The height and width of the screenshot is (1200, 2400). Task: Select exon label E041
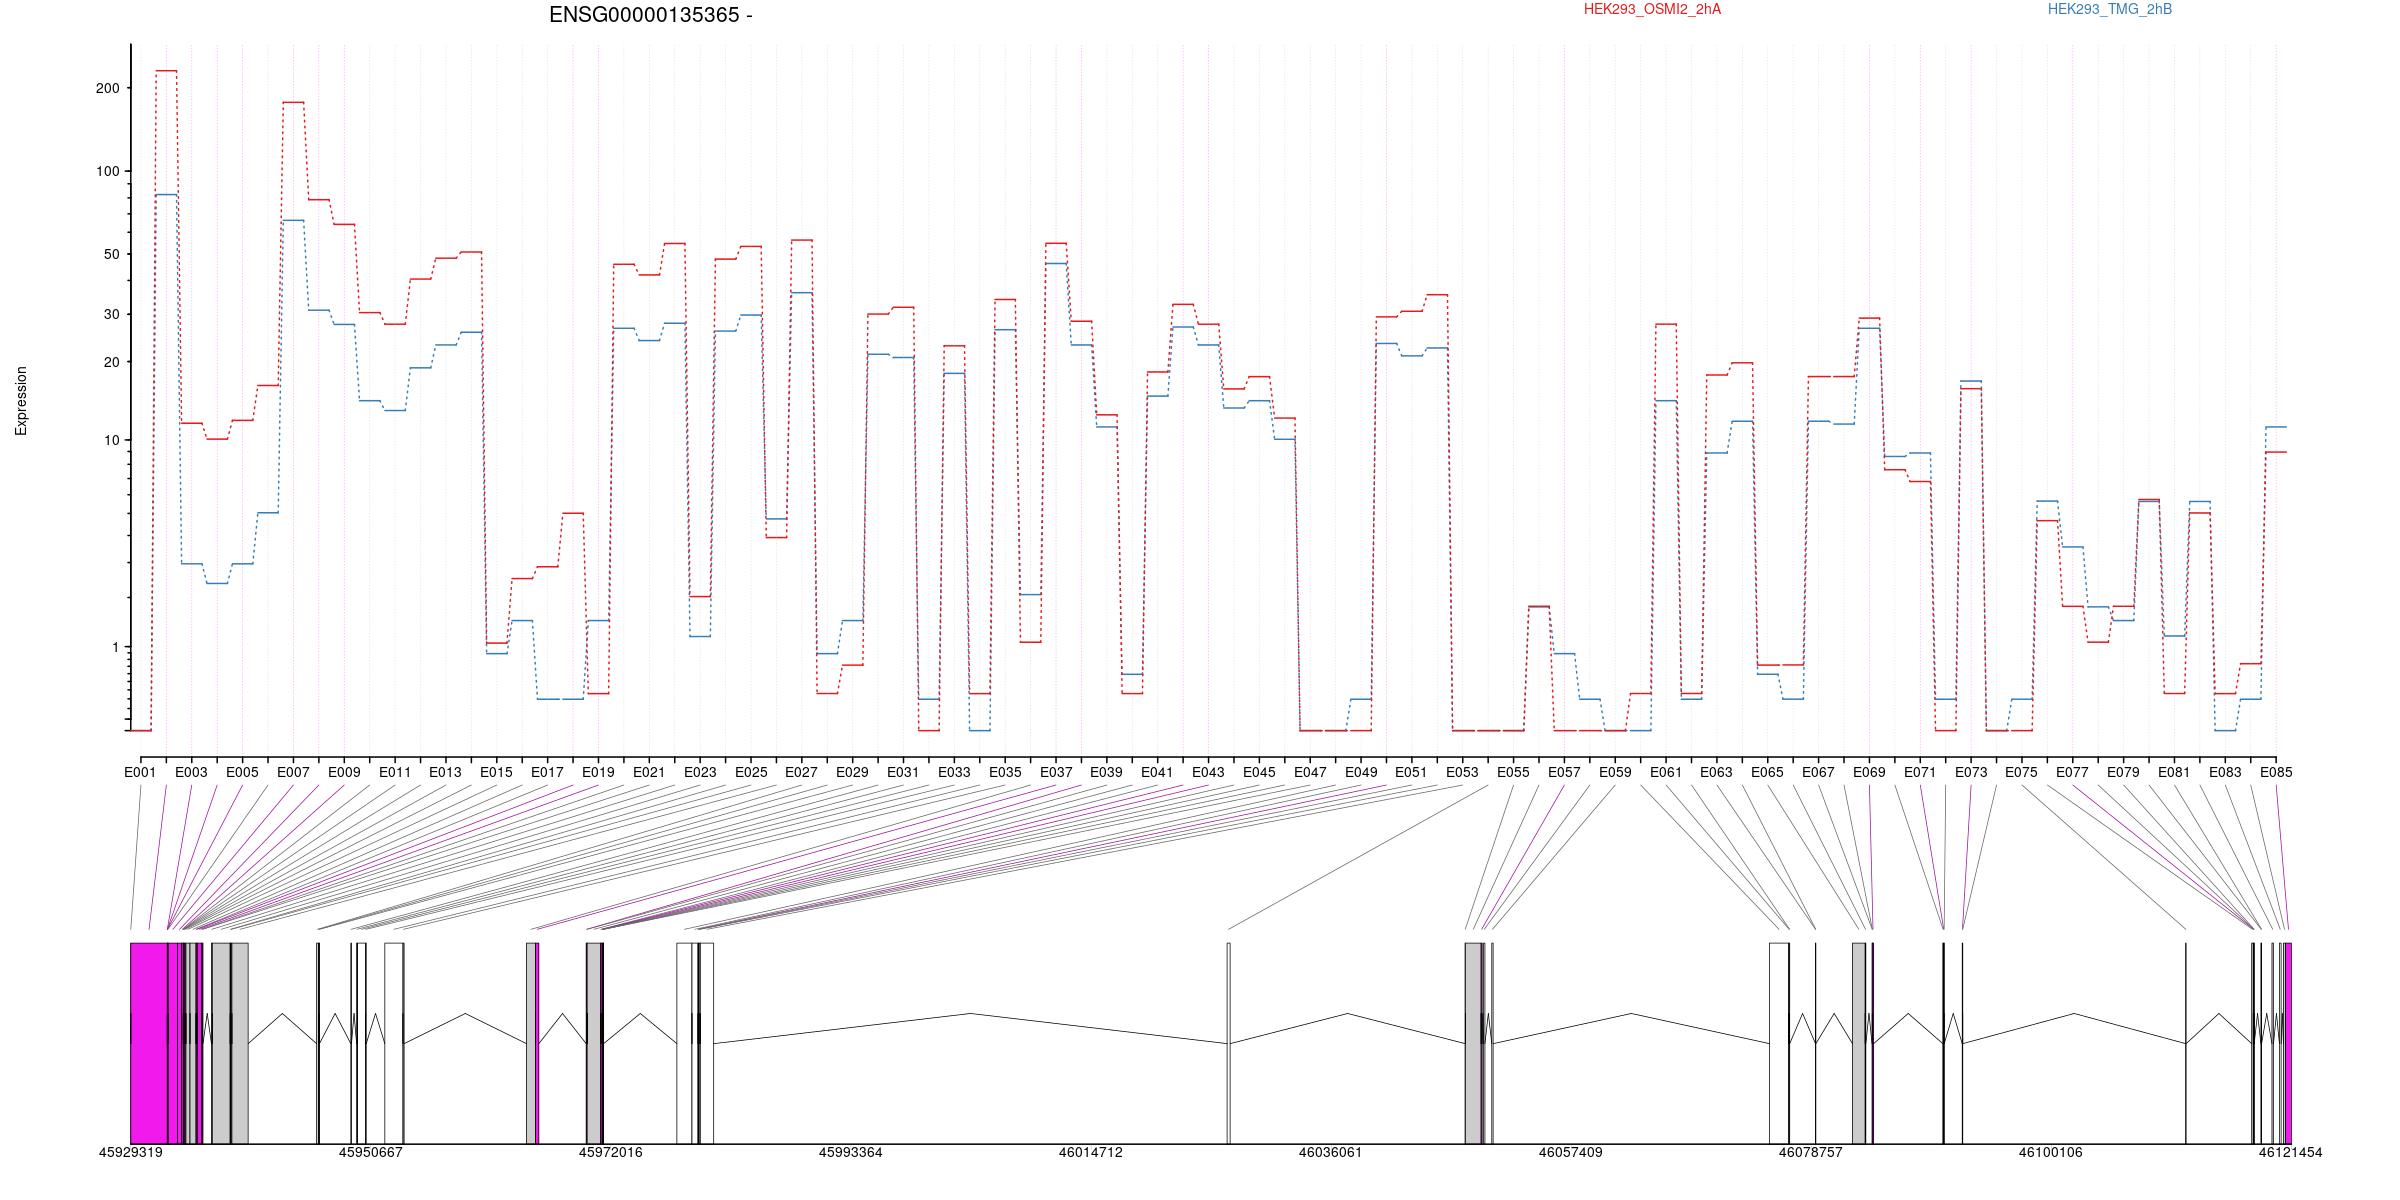tap(1157, 772)
